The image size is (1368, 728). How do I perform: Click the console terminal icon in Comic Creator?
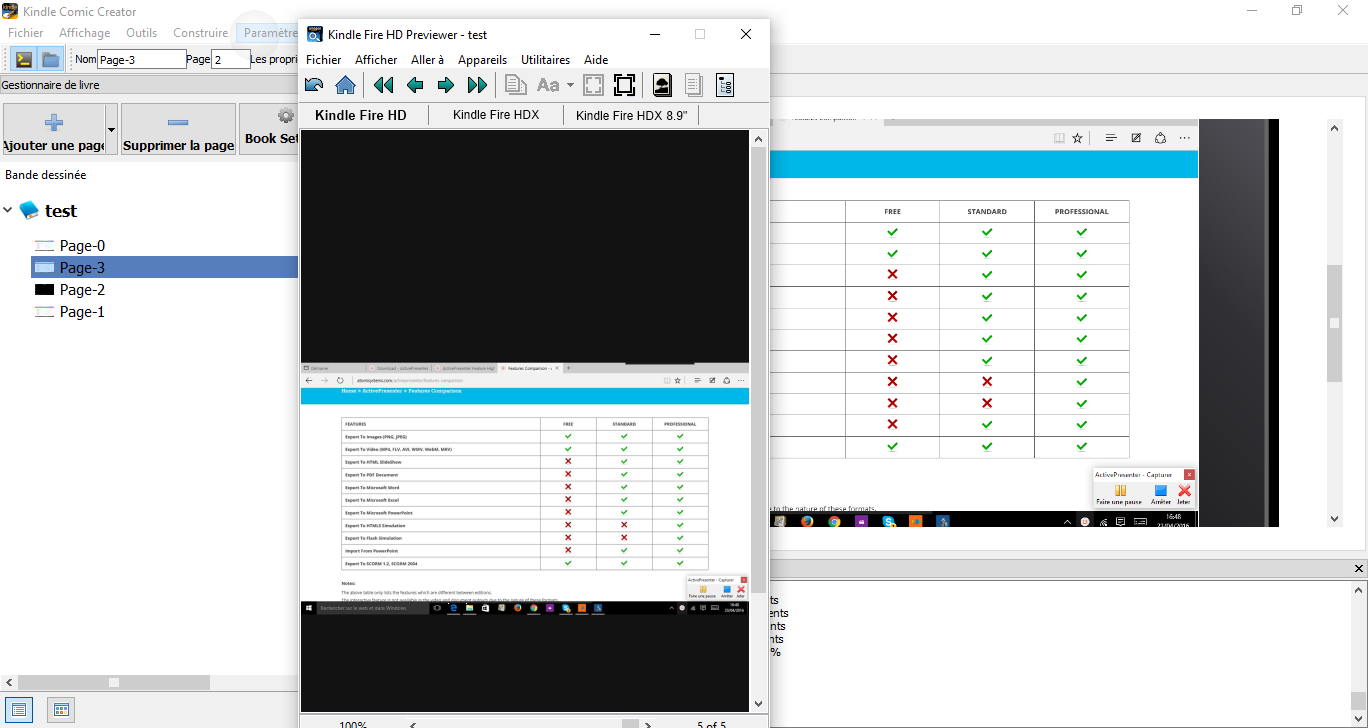click(23, 59)
